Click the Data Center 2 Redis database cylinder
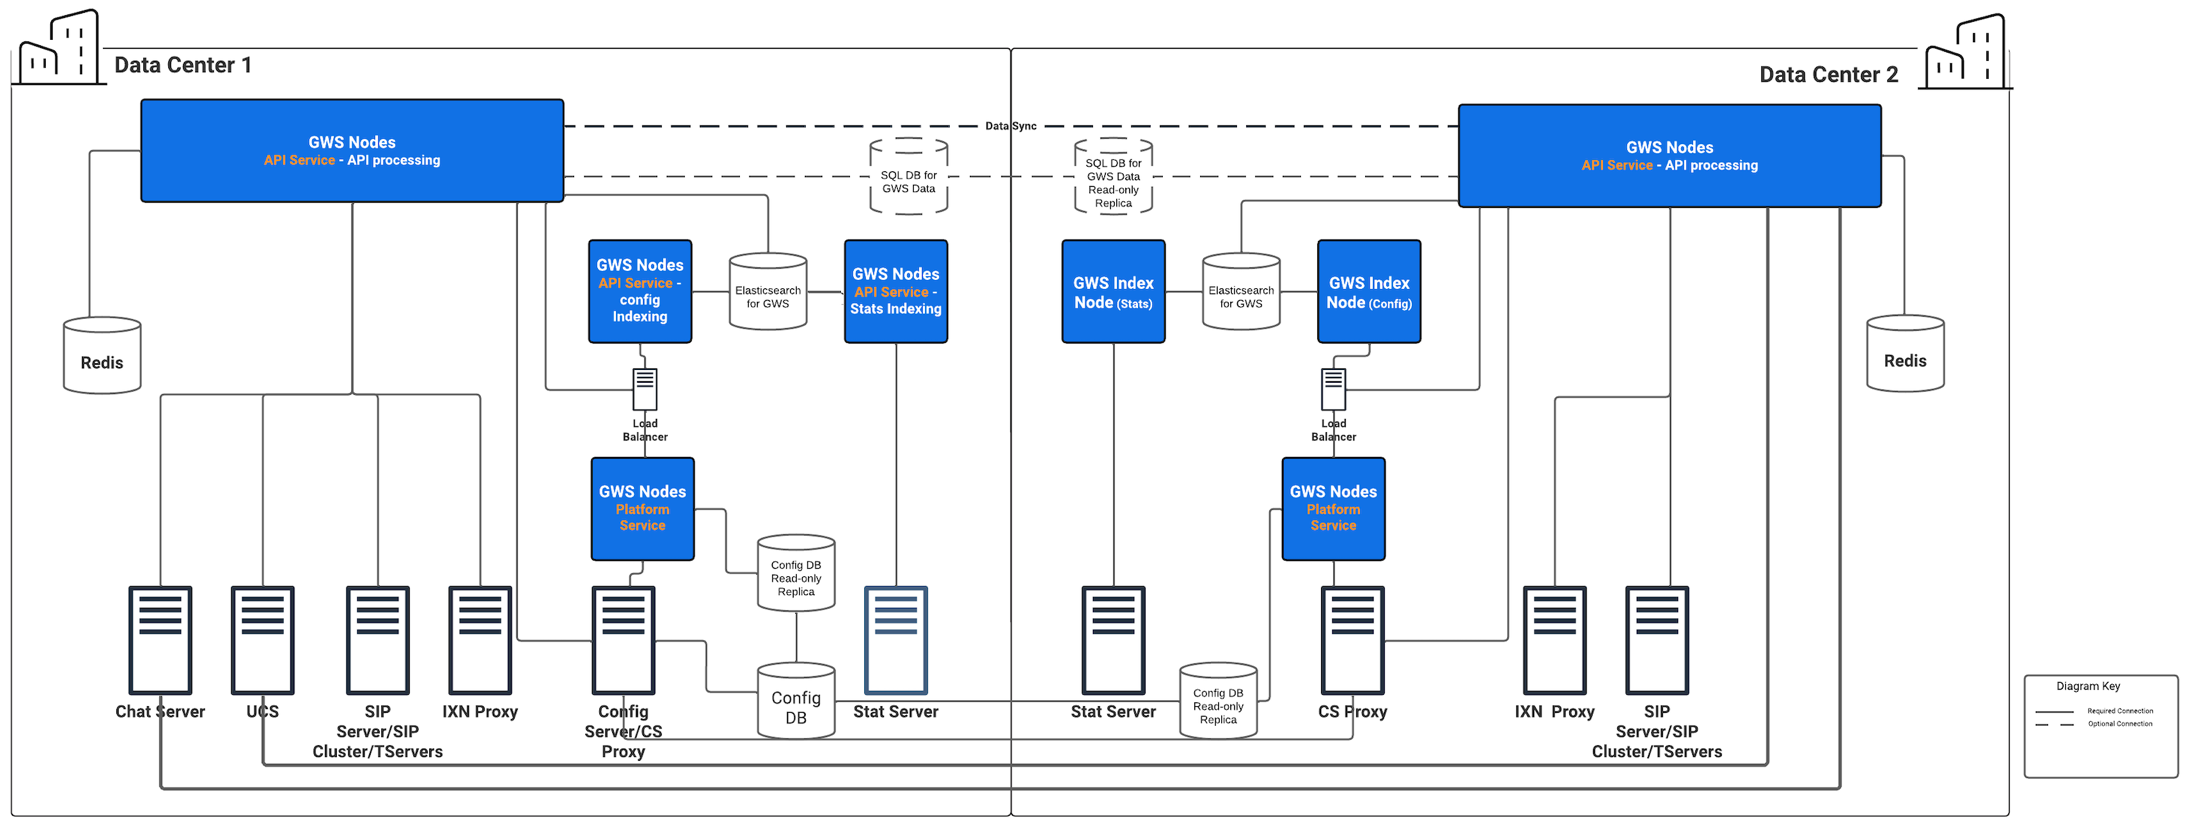This screenshot has width=2190, height=836. 1905,353
